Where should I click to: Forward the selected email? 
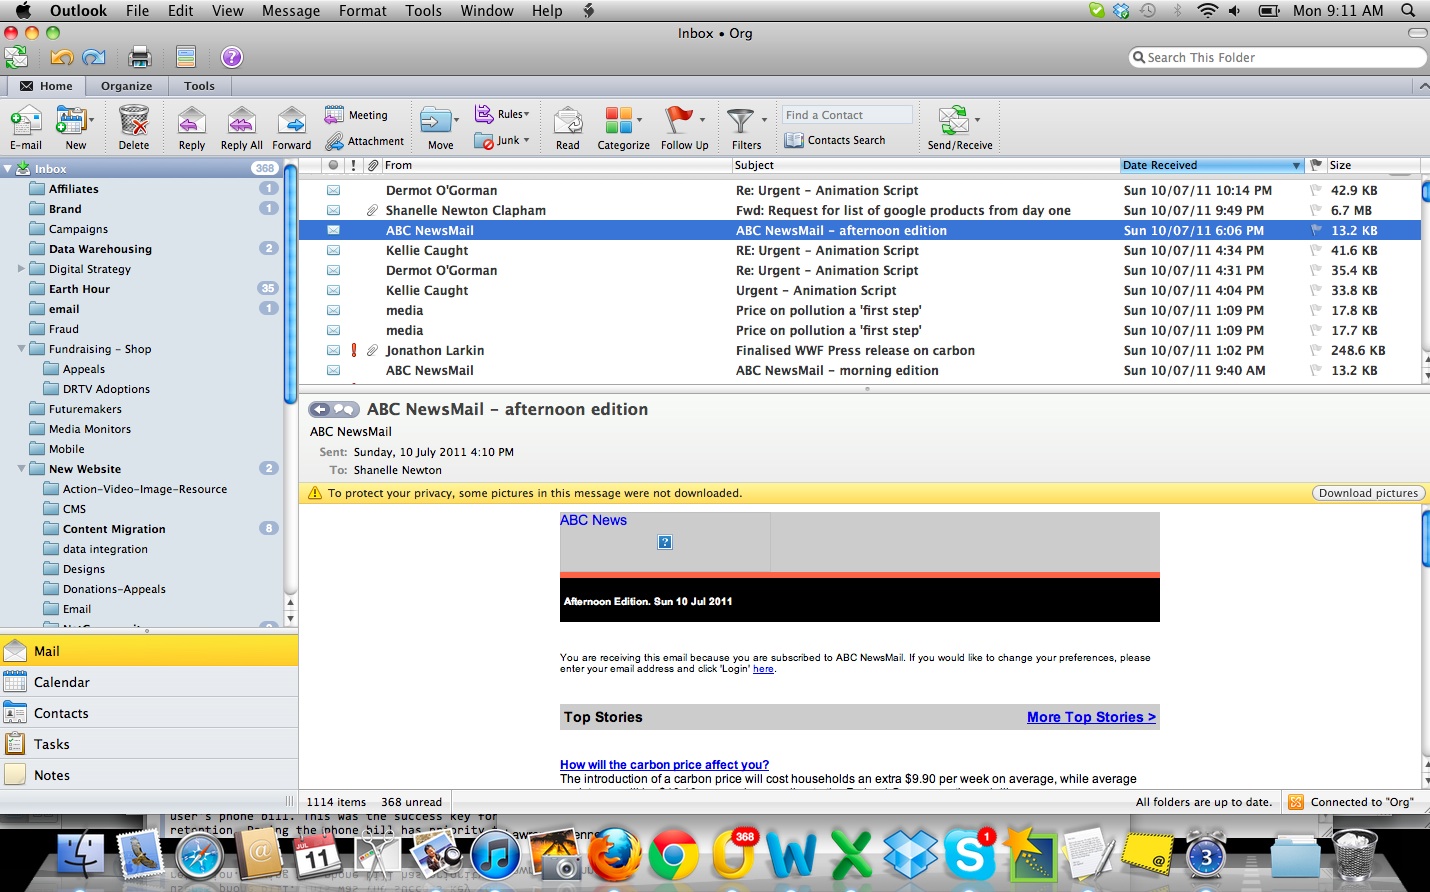292,128
